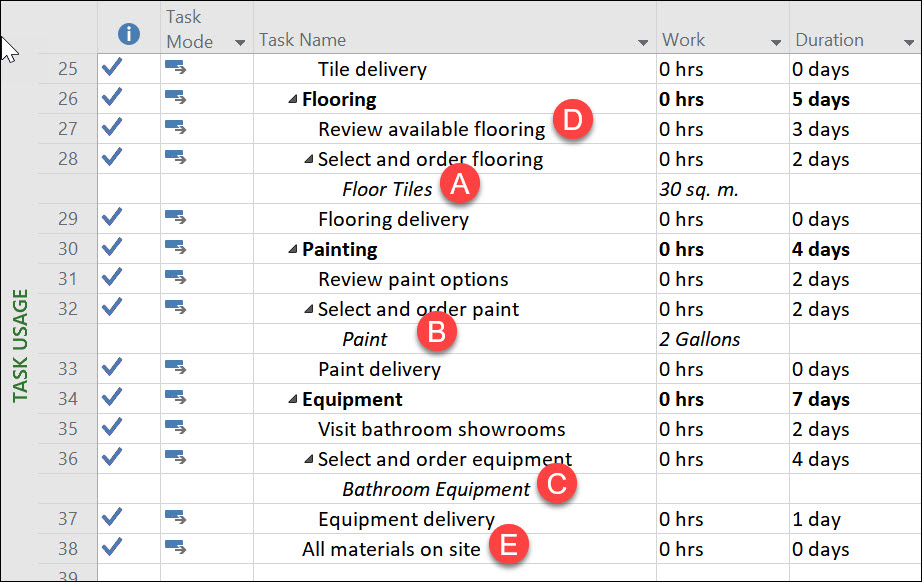Click auto-scheduled task mode icon for row 25
This screenshot has height=582, width=922.
pyautogui.click(x=175, y=68)
